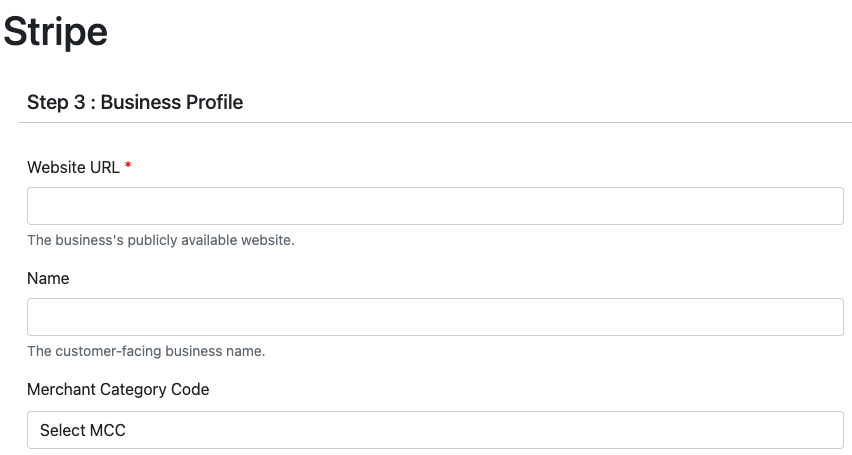Viewport: 852px width, 455px height.
Task: Activate the required URL field below its label
Action: [x=435, y=206]
